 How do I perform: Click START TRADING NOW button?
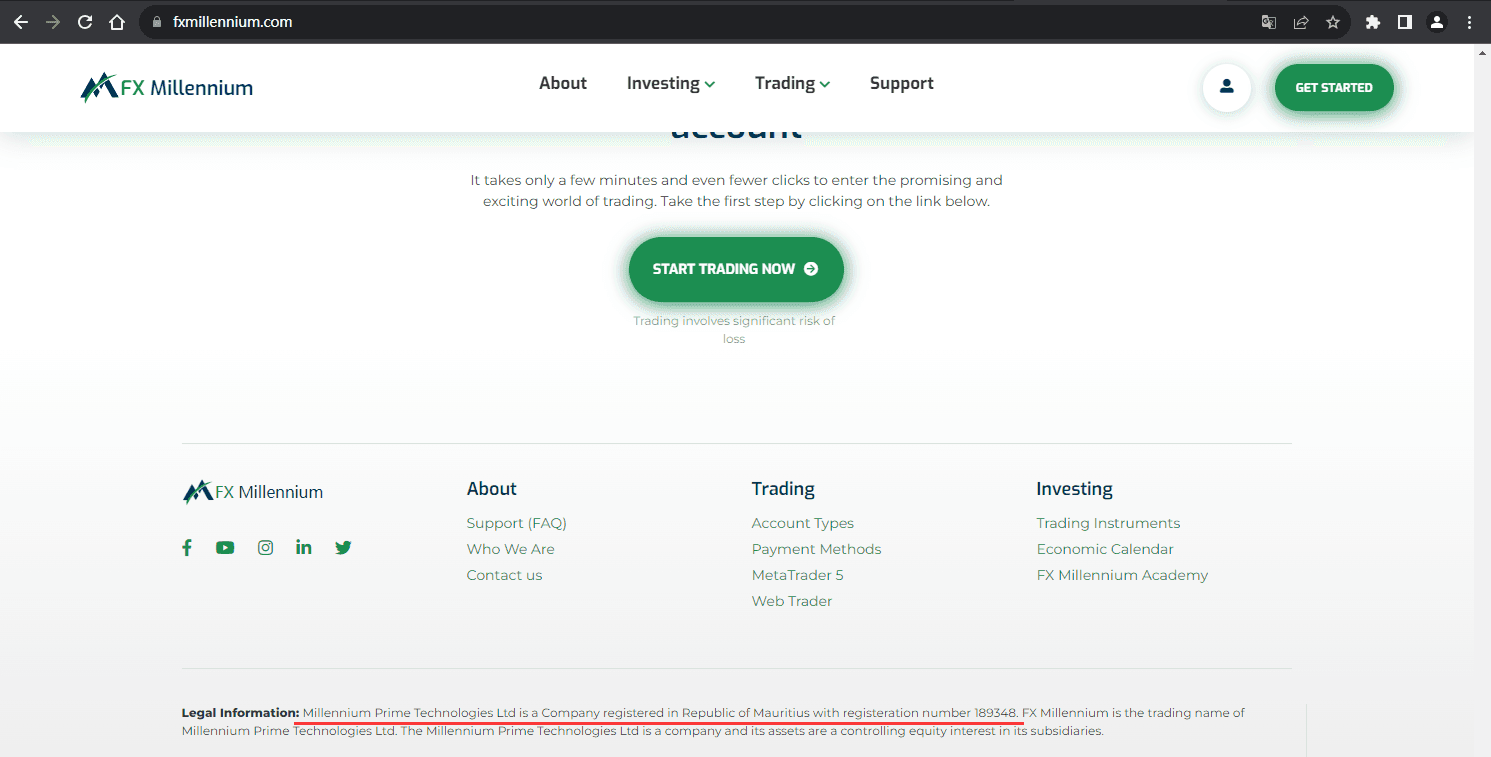click(x=736, y=269)
